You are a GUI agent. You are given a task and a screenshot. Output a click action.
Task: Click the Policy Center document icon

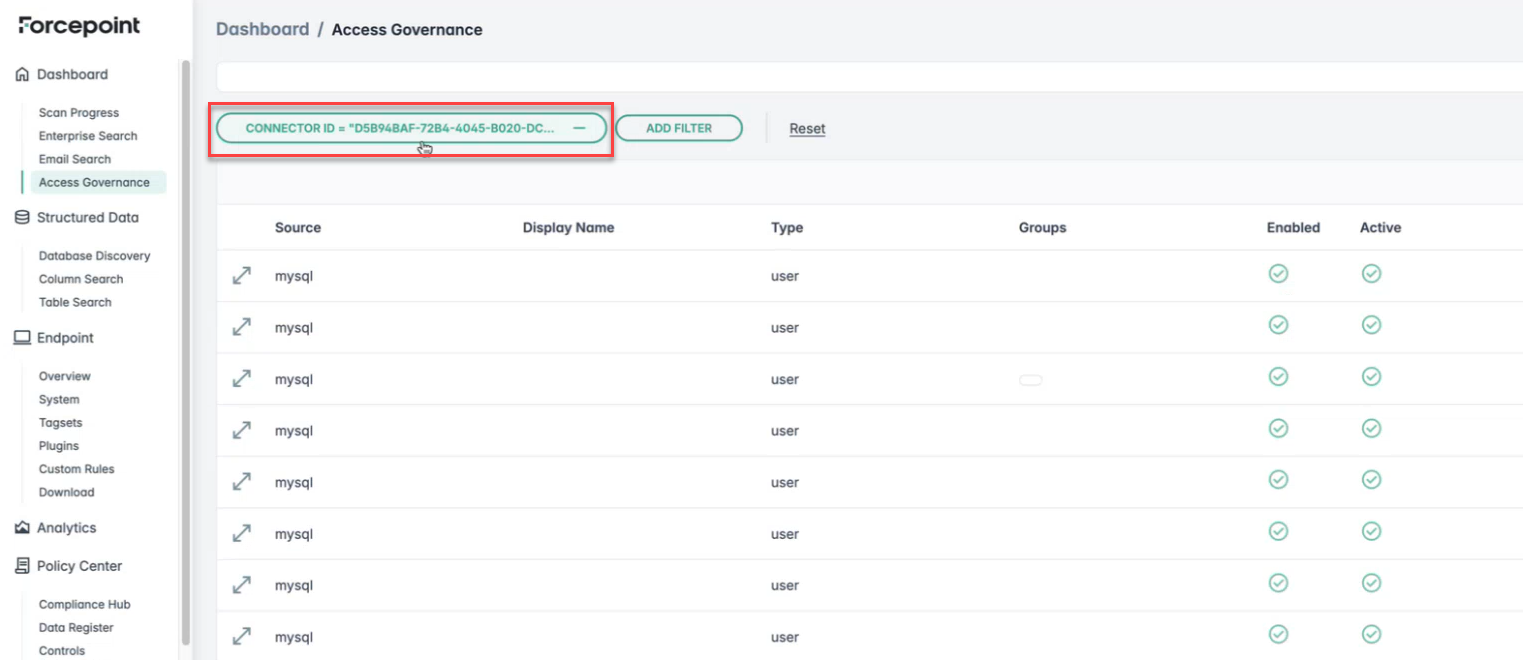pos(22,566)
